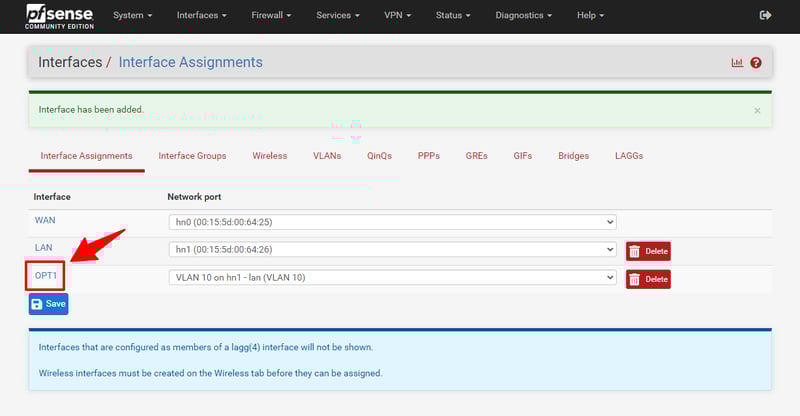The height and width of the screenshot is (416, 800).
Task: Open the System menu
Action: pos(133,16)
